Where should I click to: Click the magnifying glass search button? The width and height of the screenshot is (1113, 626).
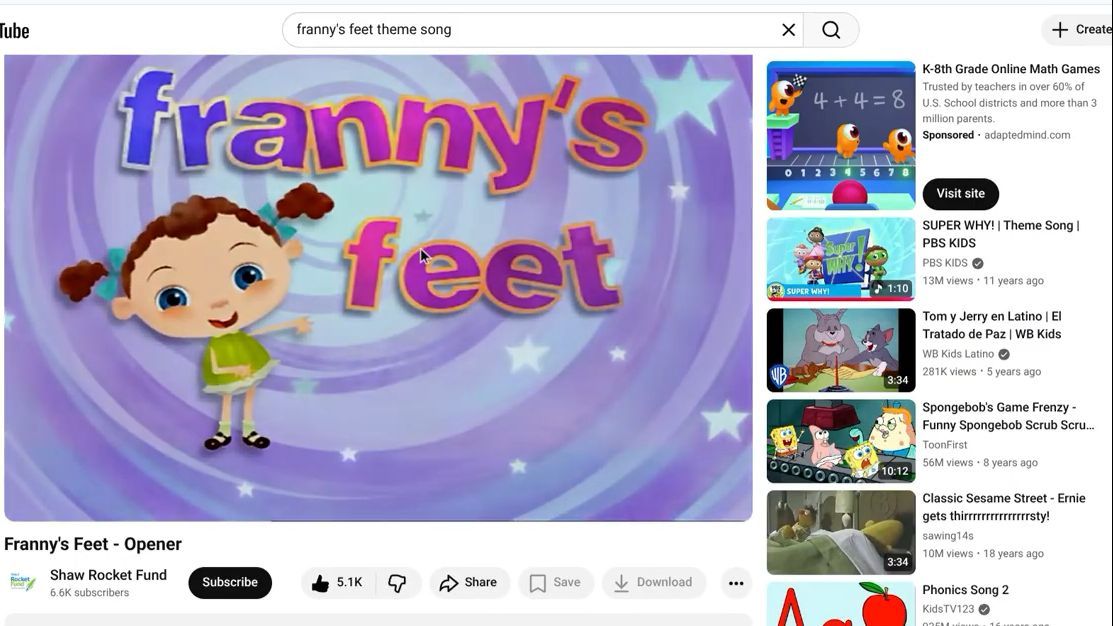pos(831,30)
